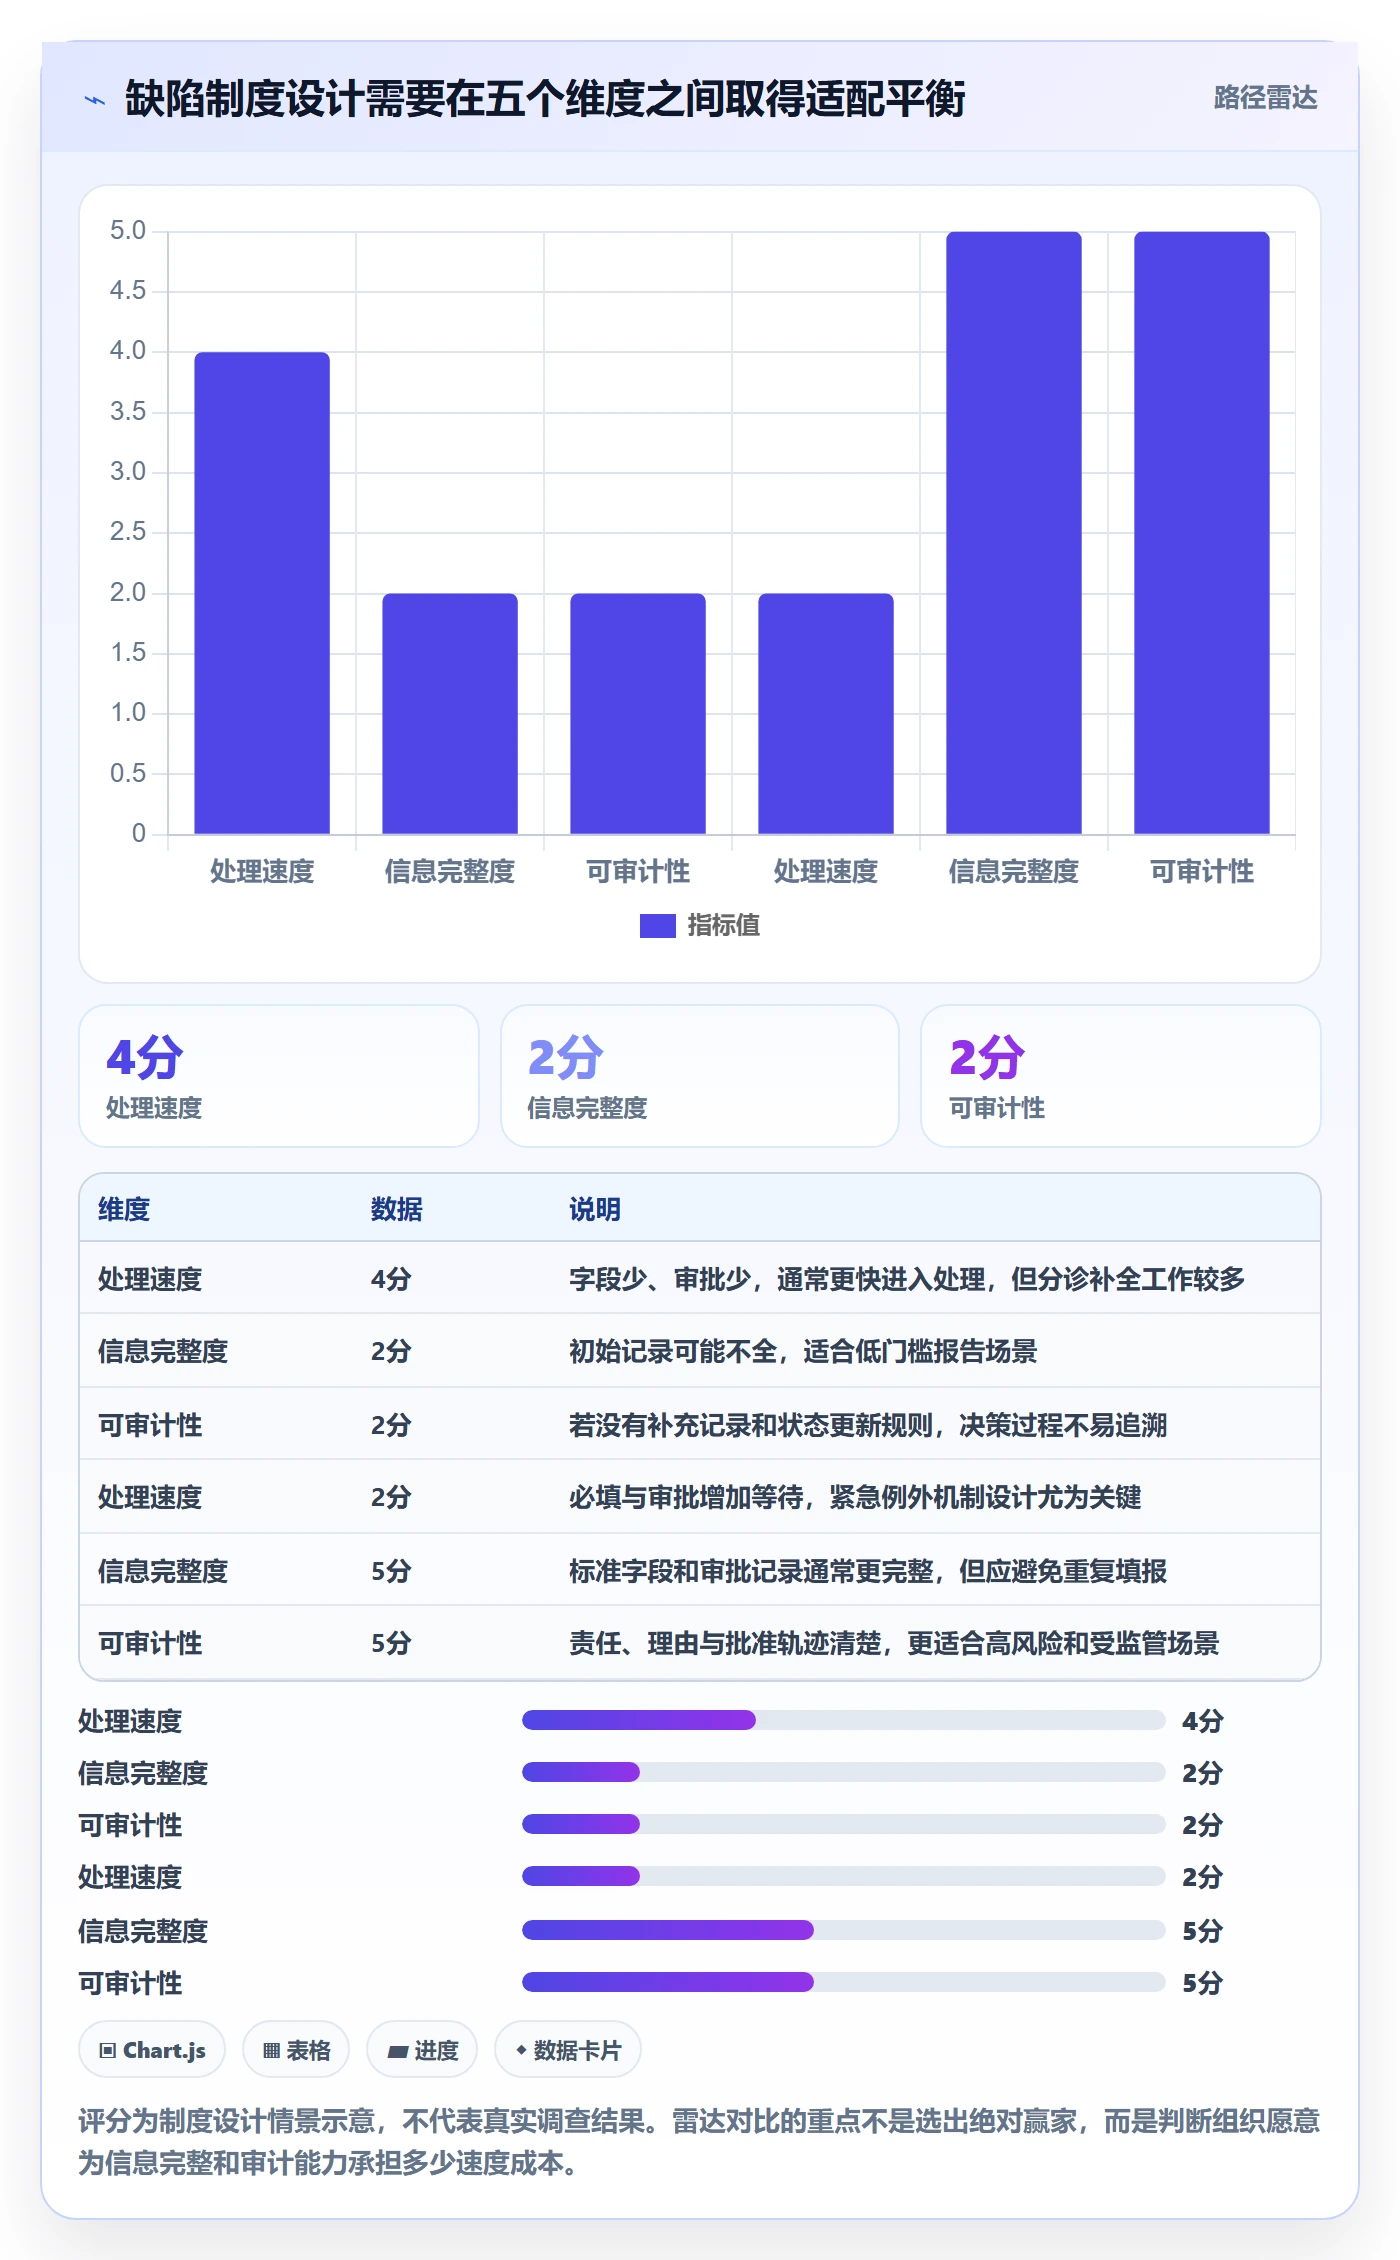Click the 5.0 y-axis tick label

pos(128,231)
